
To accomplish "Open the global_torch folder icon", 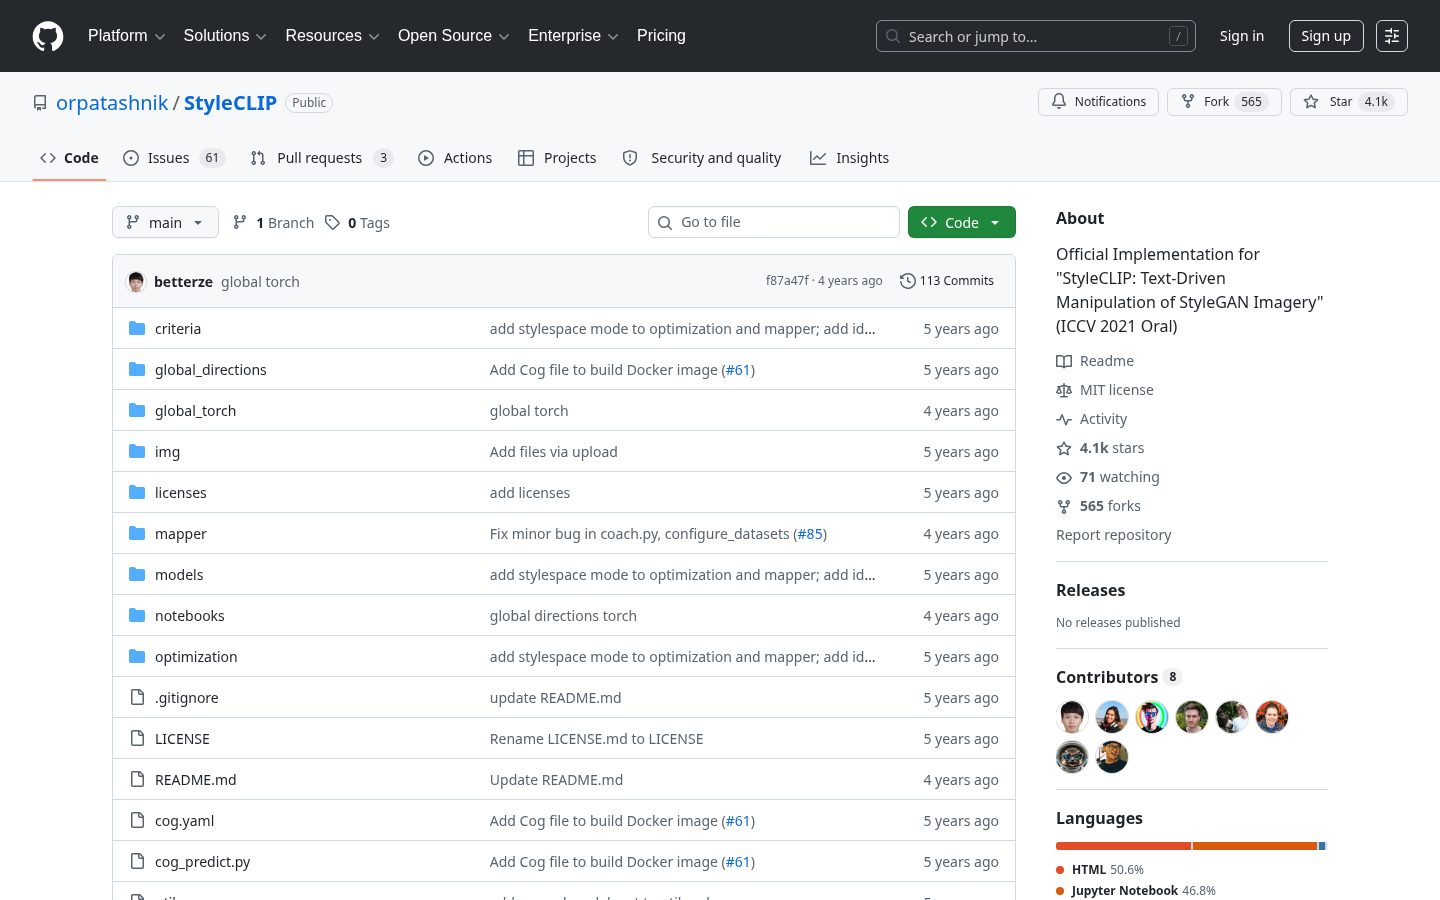I will [x=137, y=411].
